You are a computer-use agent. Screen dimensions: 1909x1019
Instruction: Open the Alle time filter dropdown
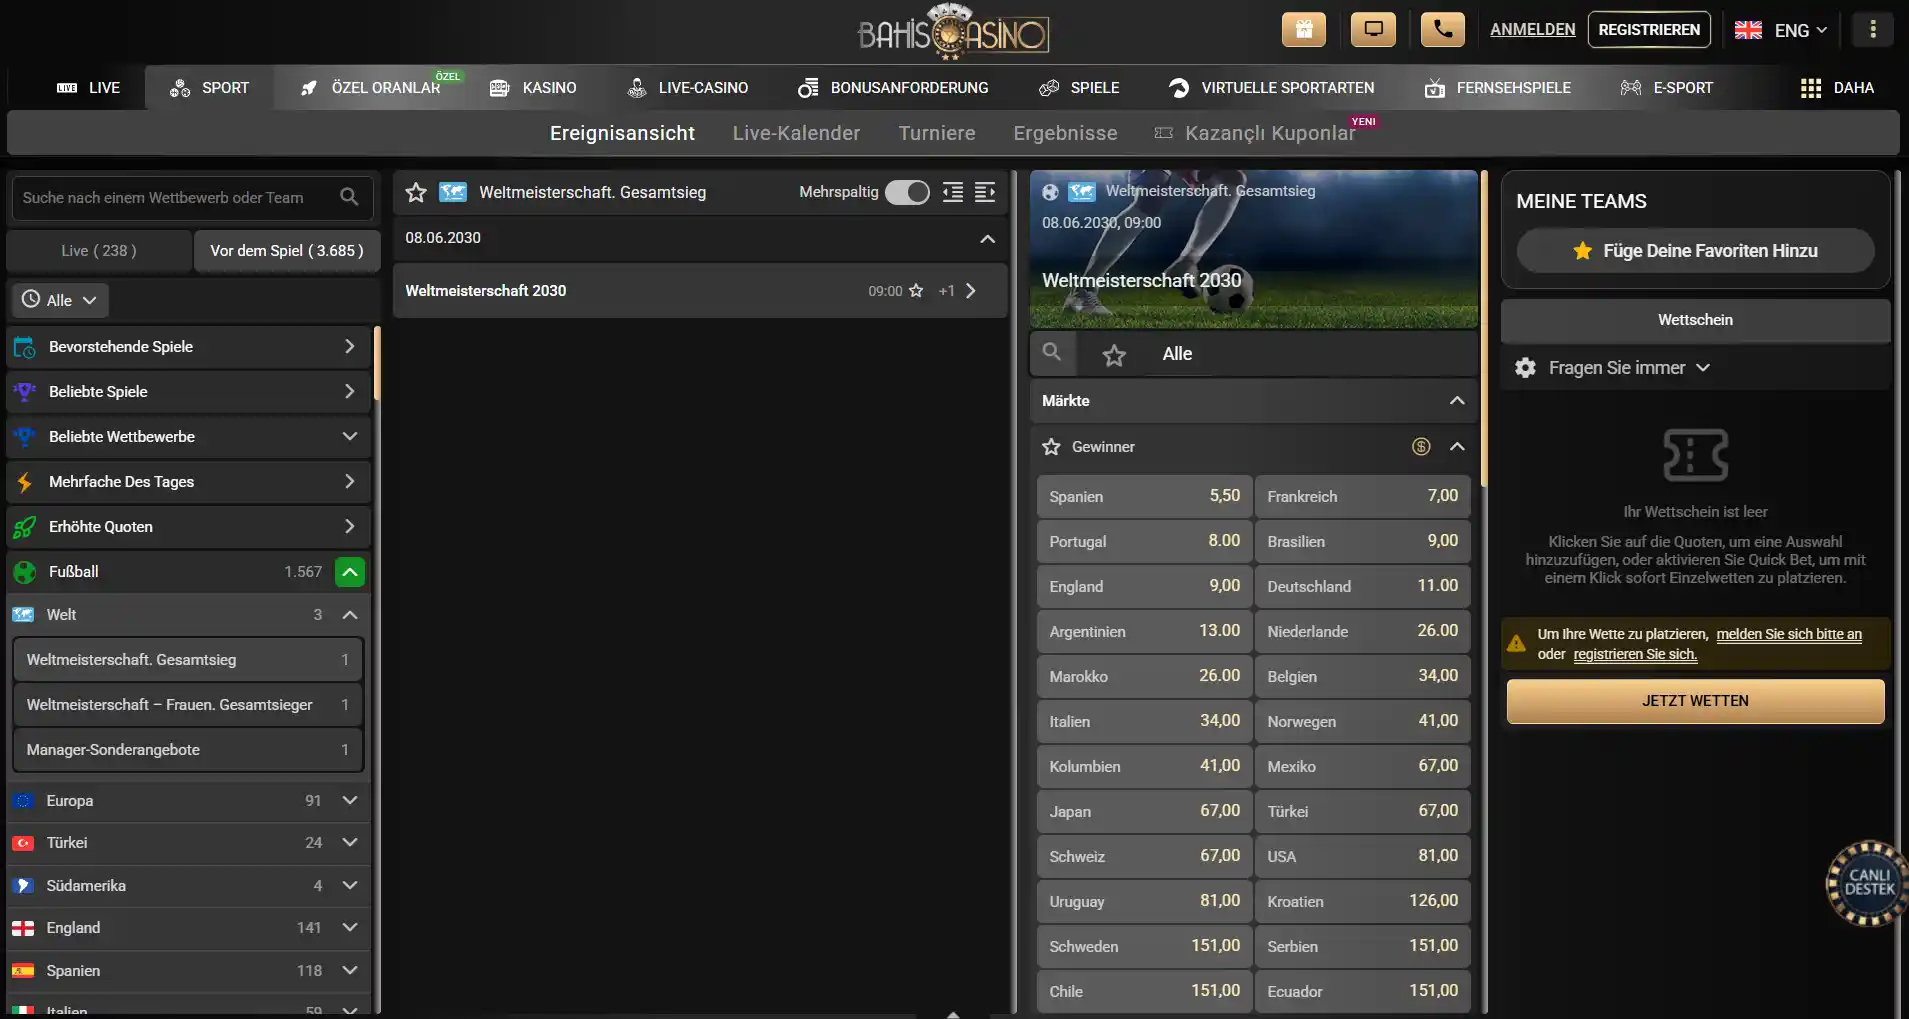pos(60,300)
